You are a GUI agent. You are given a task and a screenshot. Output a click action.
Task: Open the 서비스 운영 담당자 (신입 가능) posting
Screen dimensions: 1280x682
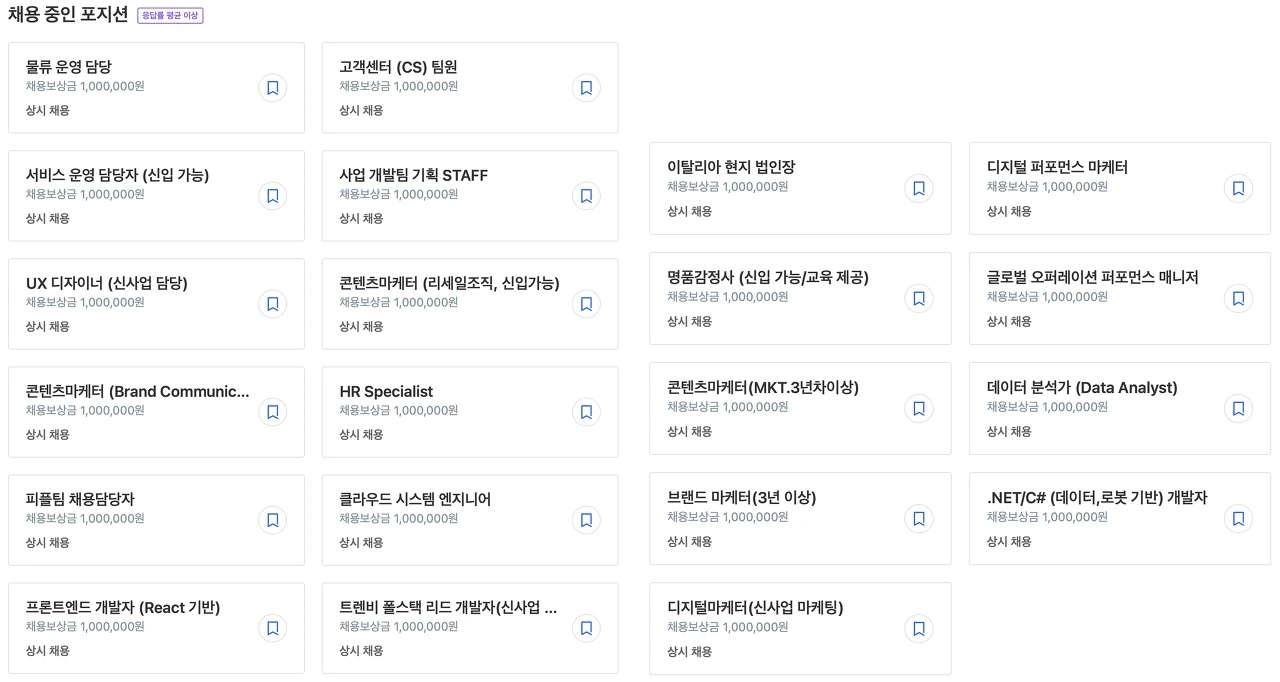point(156,196)
